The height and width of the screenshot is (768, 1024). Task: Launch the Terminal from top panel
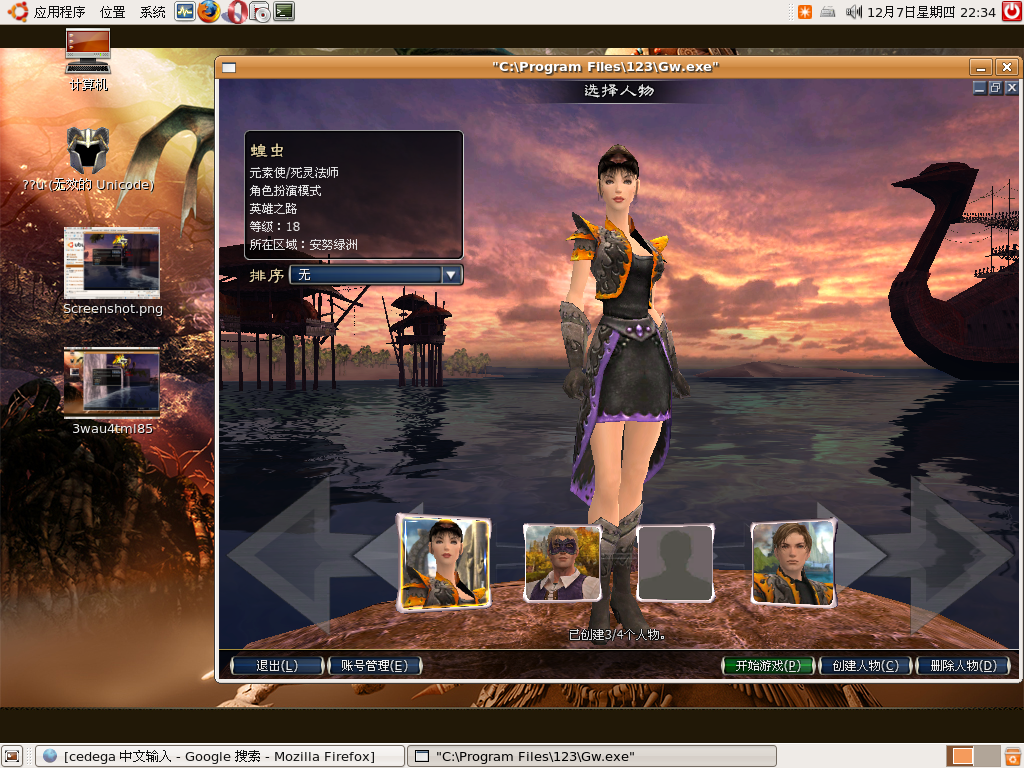284,12
